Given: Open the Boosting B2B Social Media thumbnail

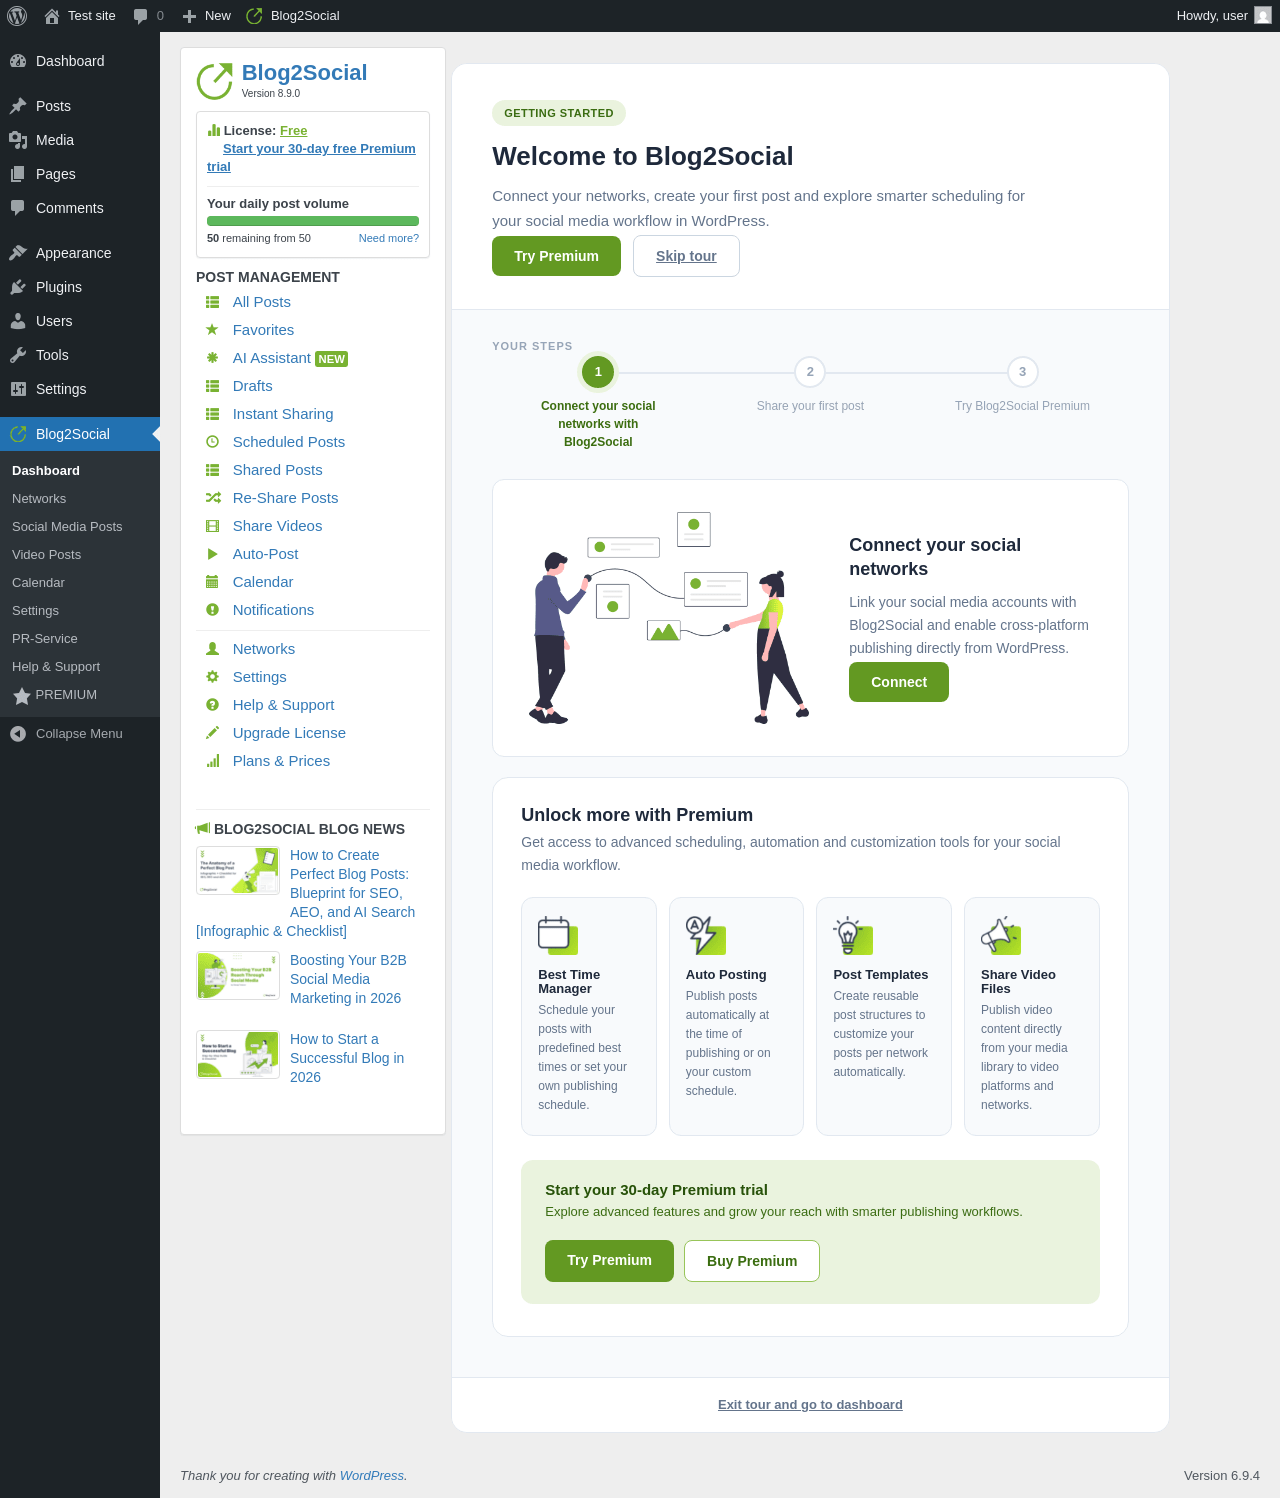Looking at the screenshot, I should [x=238, y=976].
